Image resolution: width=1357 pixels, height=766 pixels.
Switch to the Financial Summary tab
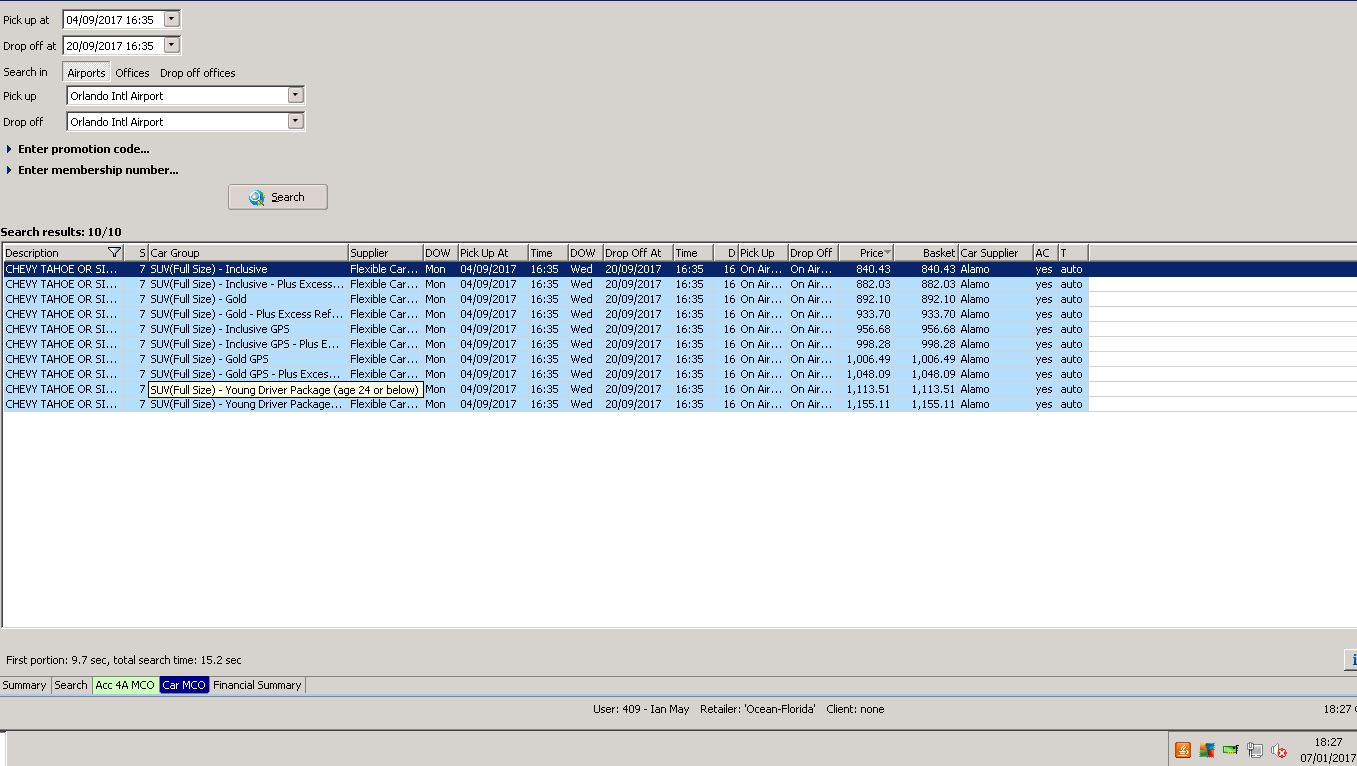tap(256, 685)
